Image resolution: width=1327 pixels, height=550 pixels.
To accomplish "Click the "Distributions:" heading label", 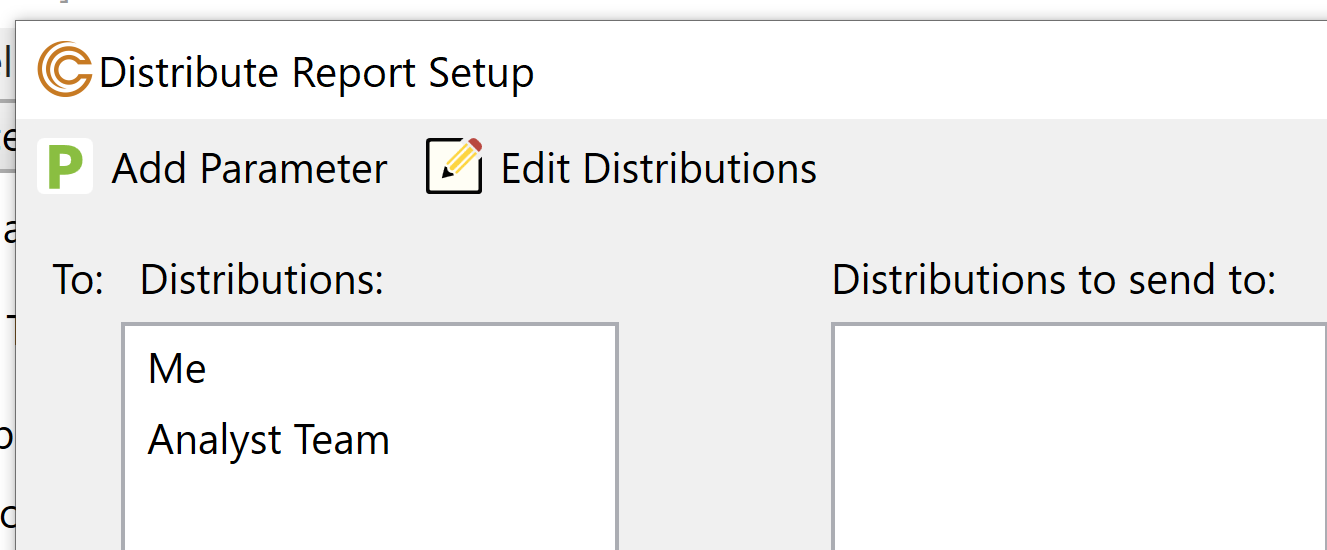I will point(261,281).
